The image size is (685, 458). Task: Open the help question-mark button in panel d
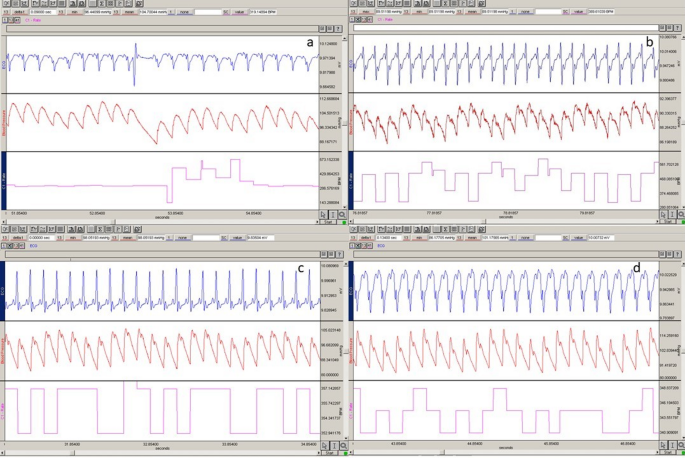click(678, 254)
